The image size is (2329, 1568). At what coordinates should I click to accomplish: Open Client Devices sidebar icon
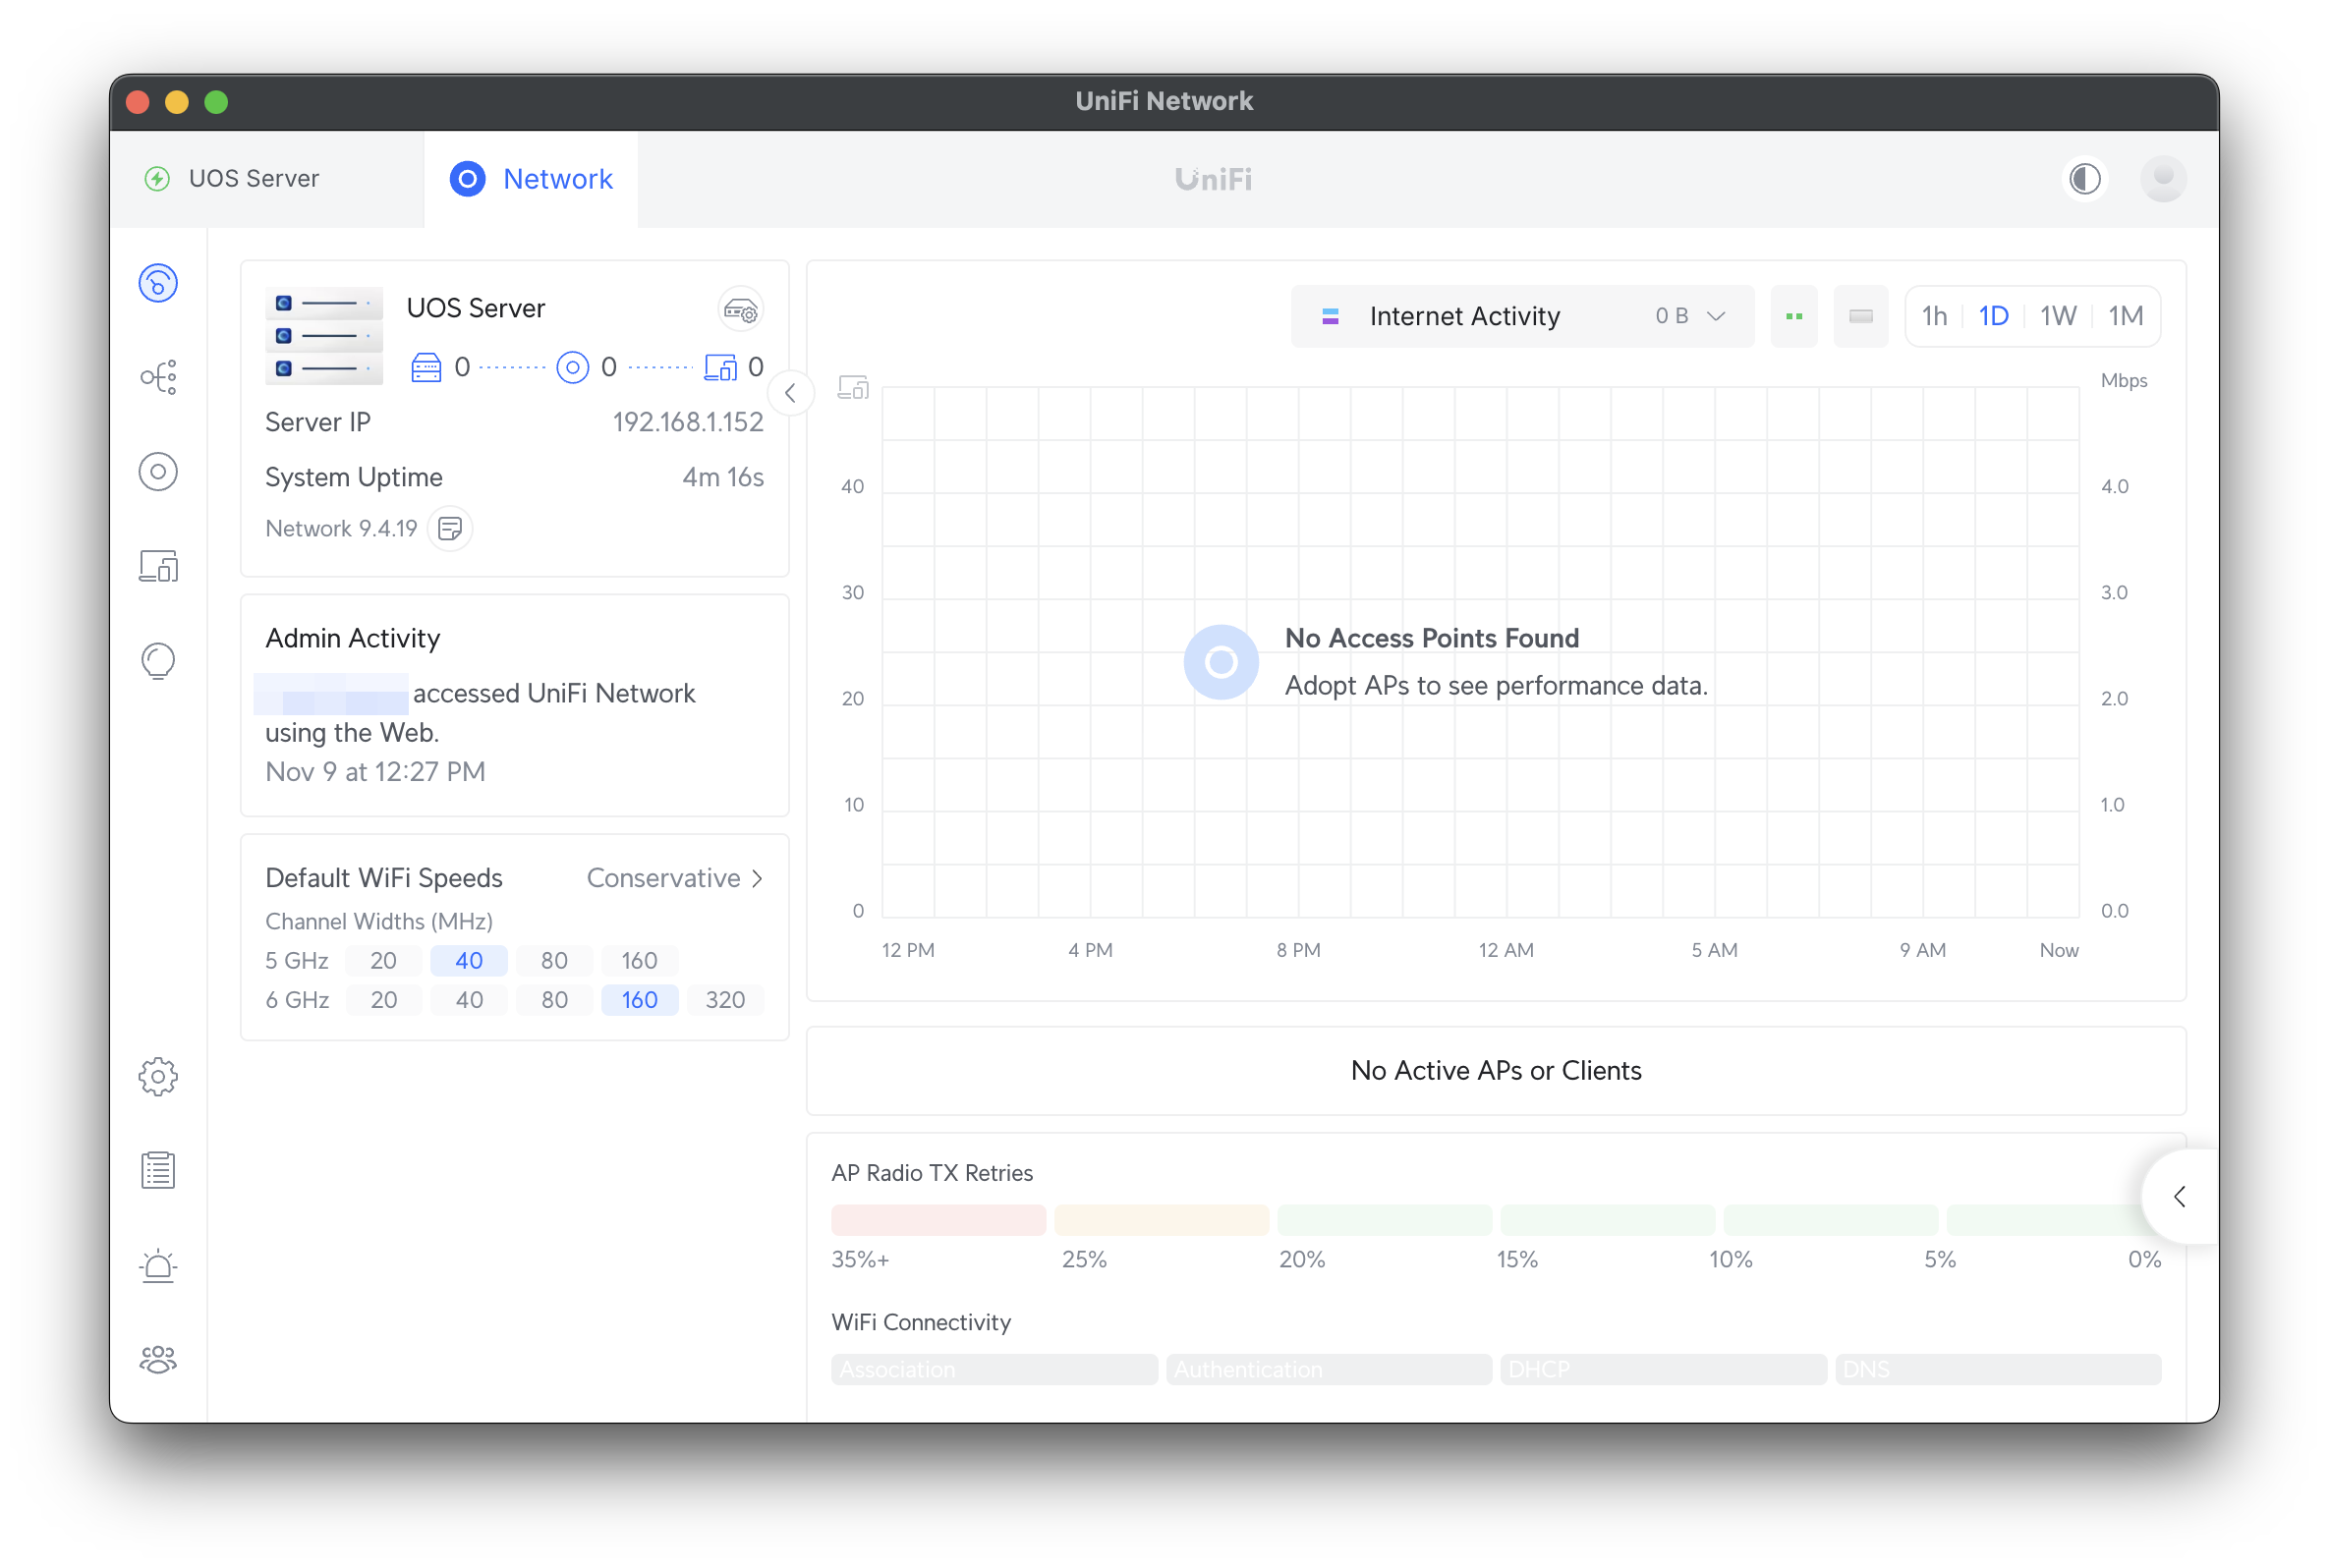tap(158, 566)
